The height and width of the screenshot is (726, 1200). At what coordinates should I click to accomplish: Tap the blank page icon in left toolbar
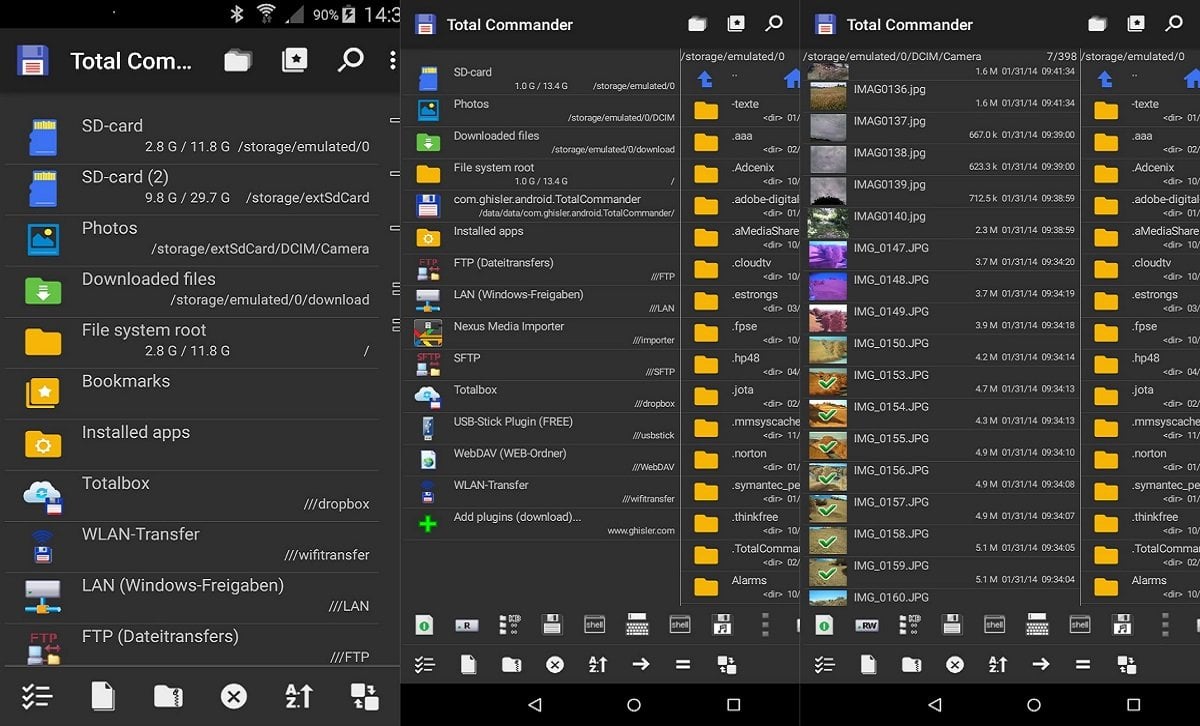102,695
